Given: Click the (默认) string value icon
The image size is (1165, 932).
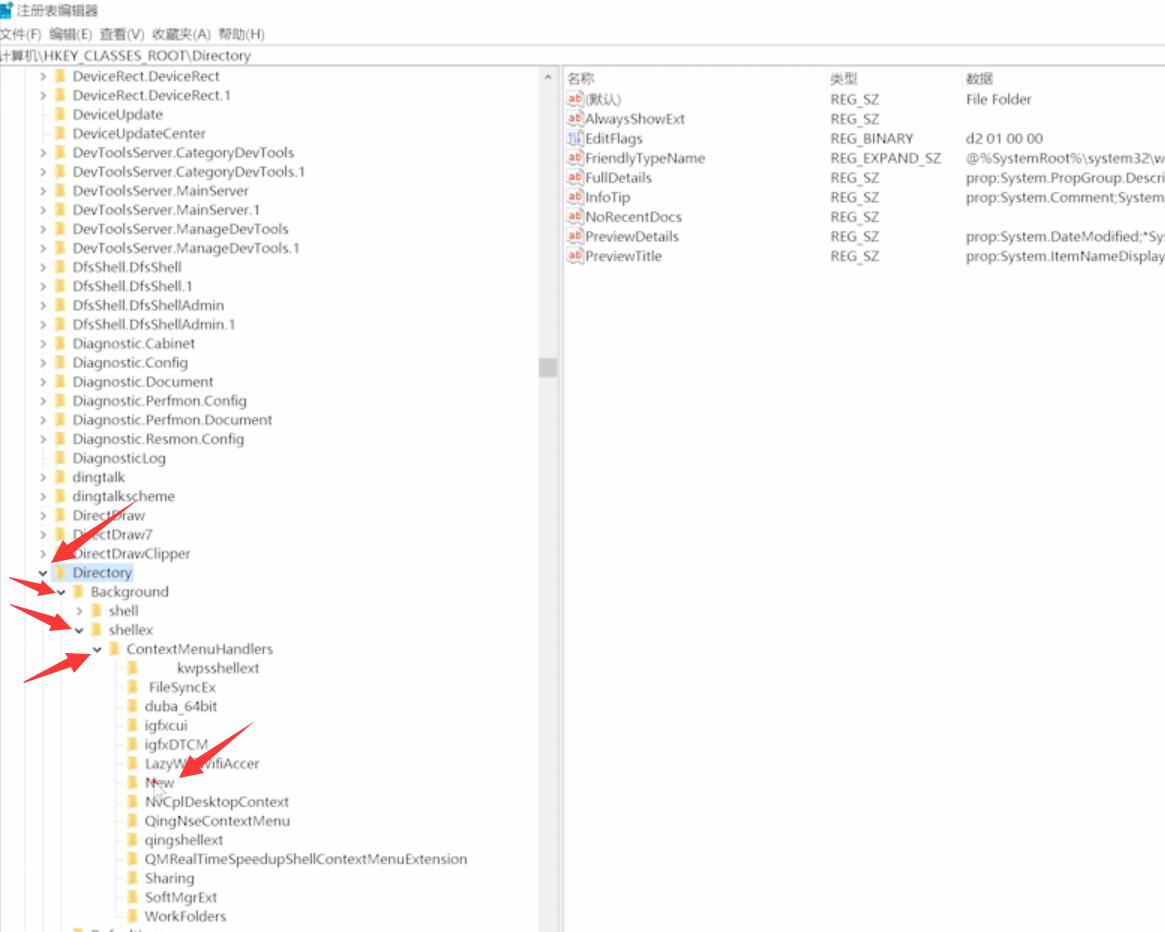Looking at the screenshot, I should point(575,99).
